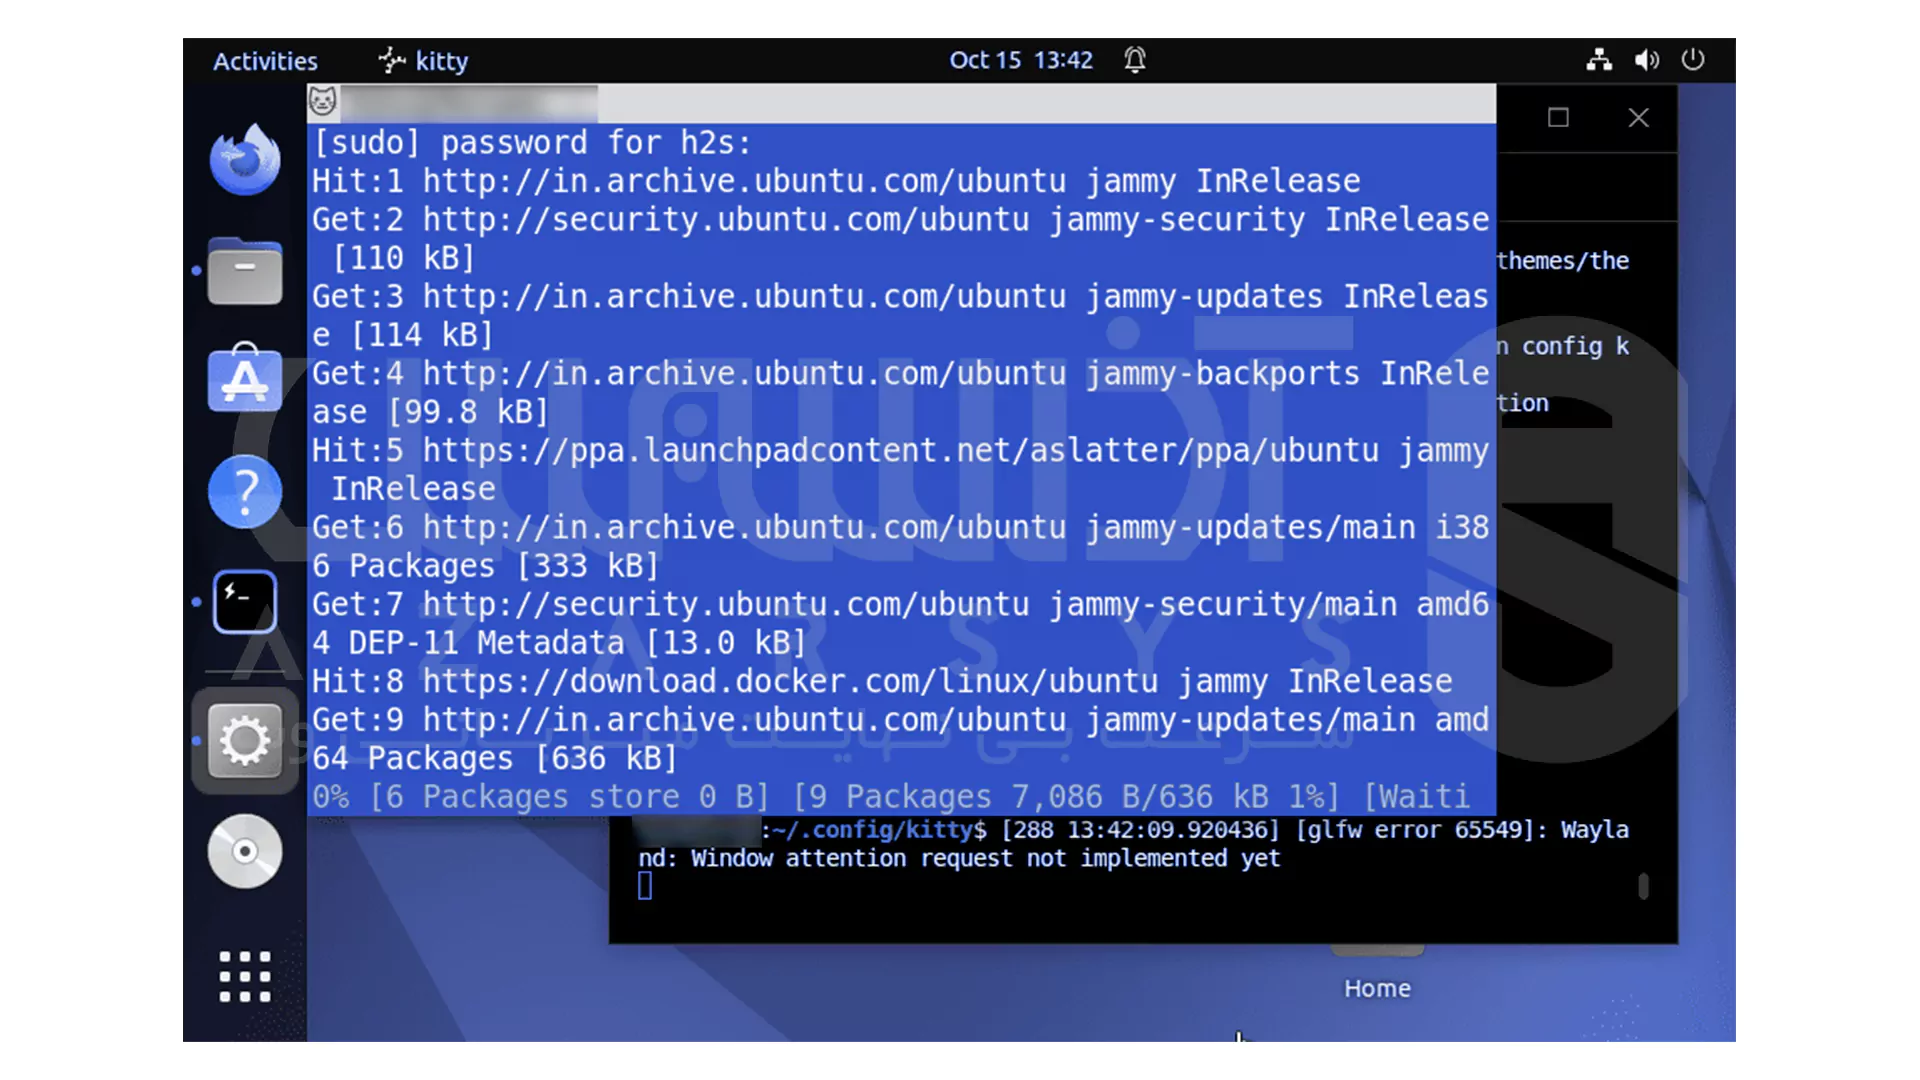Open the notification bell in top bar
The width and height of the screenshot is (1920, 1080).
pos(1135,60)
